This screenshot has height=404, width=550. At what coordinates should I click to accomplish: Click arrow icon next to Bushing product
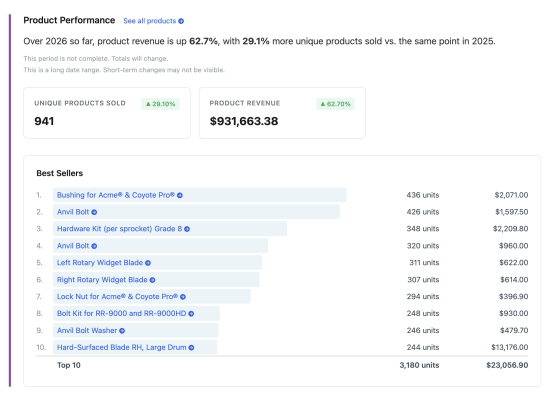[180, 195]
